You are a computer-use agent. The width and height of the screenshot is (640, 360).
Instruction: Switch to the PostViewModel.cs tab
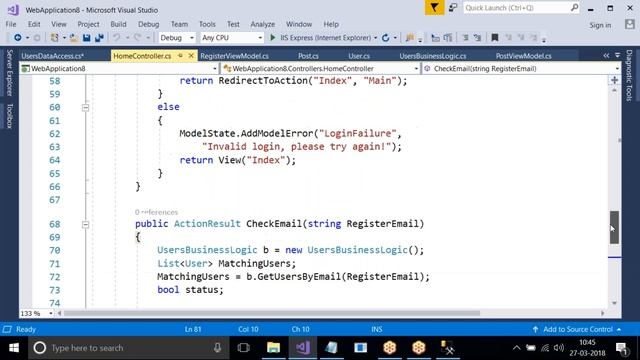point(523,56)
